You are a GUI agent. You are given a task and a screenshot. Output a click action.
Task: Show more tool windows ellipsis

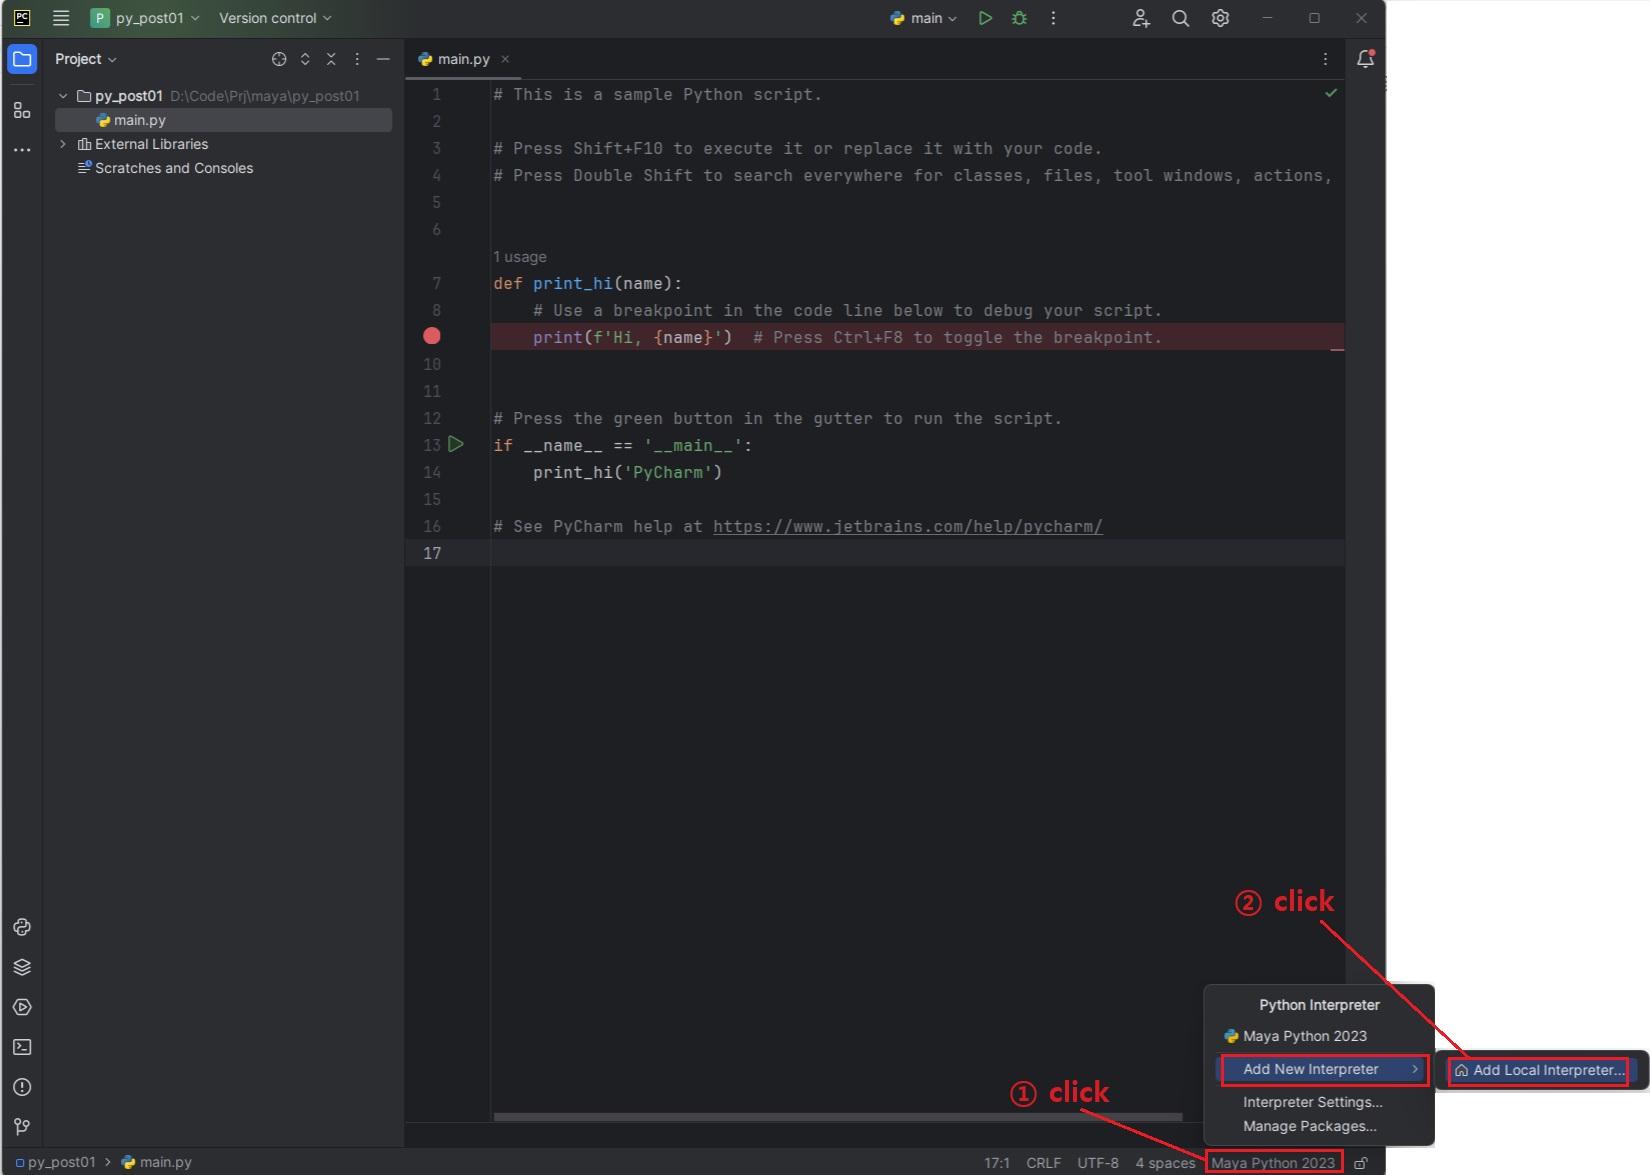(x=22, y=150)
